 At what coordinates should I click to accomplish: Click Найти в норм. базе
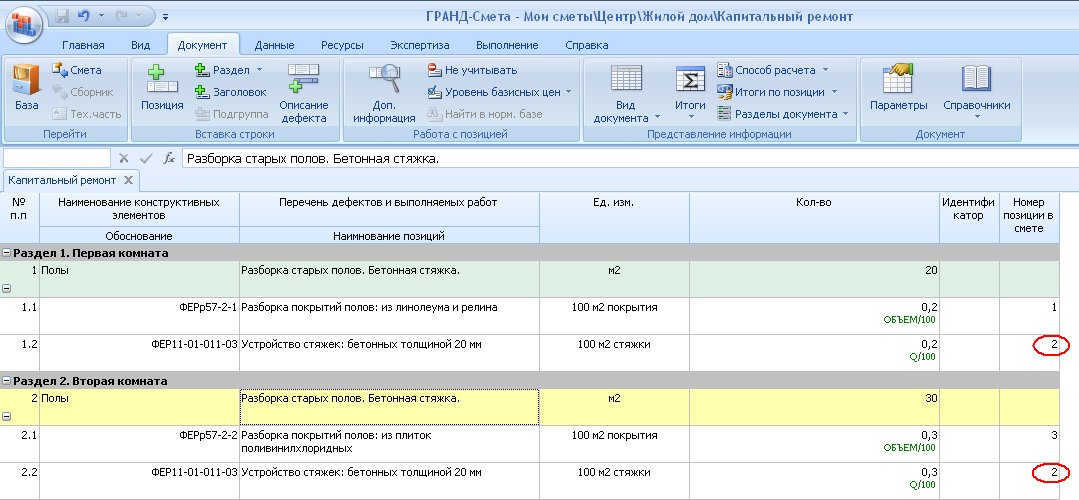(x=484, y=114)
